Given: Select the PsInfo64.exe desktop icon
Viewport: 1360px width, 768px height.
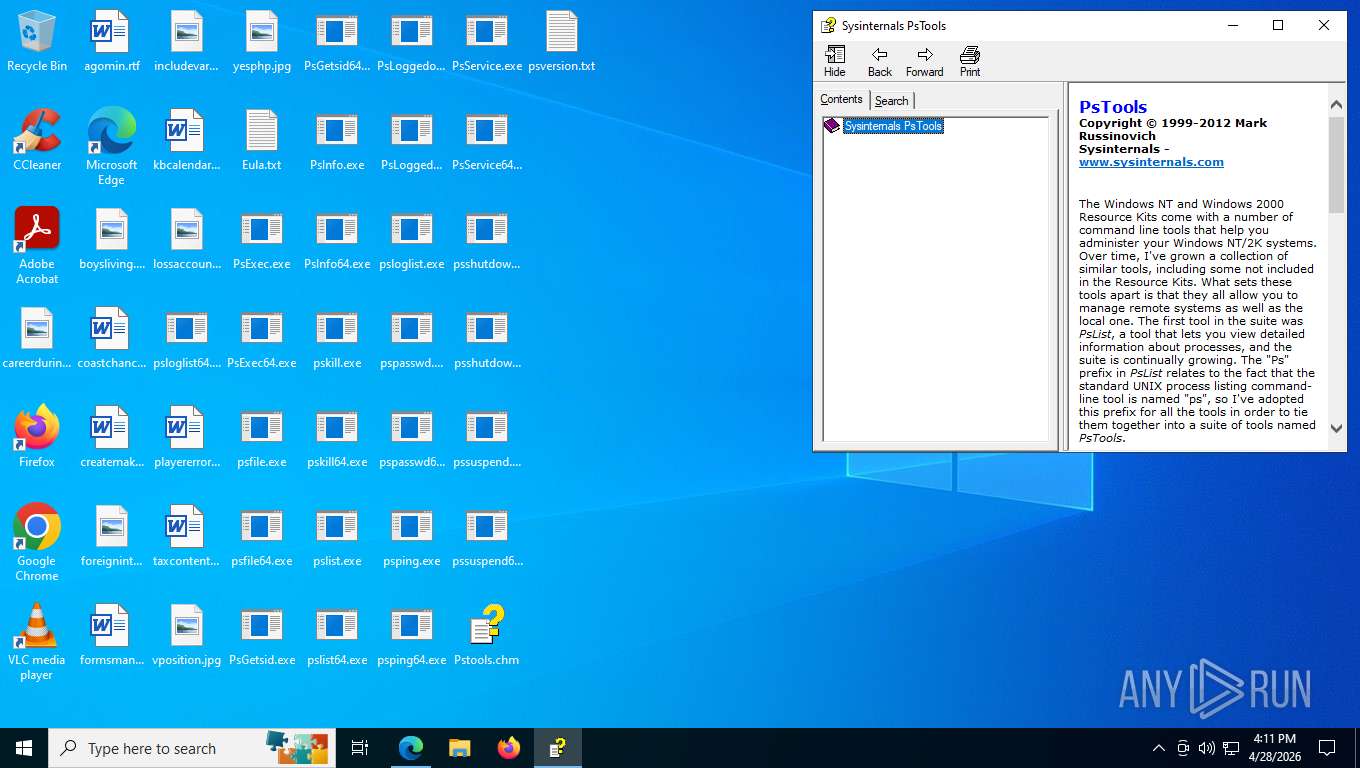Looking at the screenshot, I should (x=337, y=239).
